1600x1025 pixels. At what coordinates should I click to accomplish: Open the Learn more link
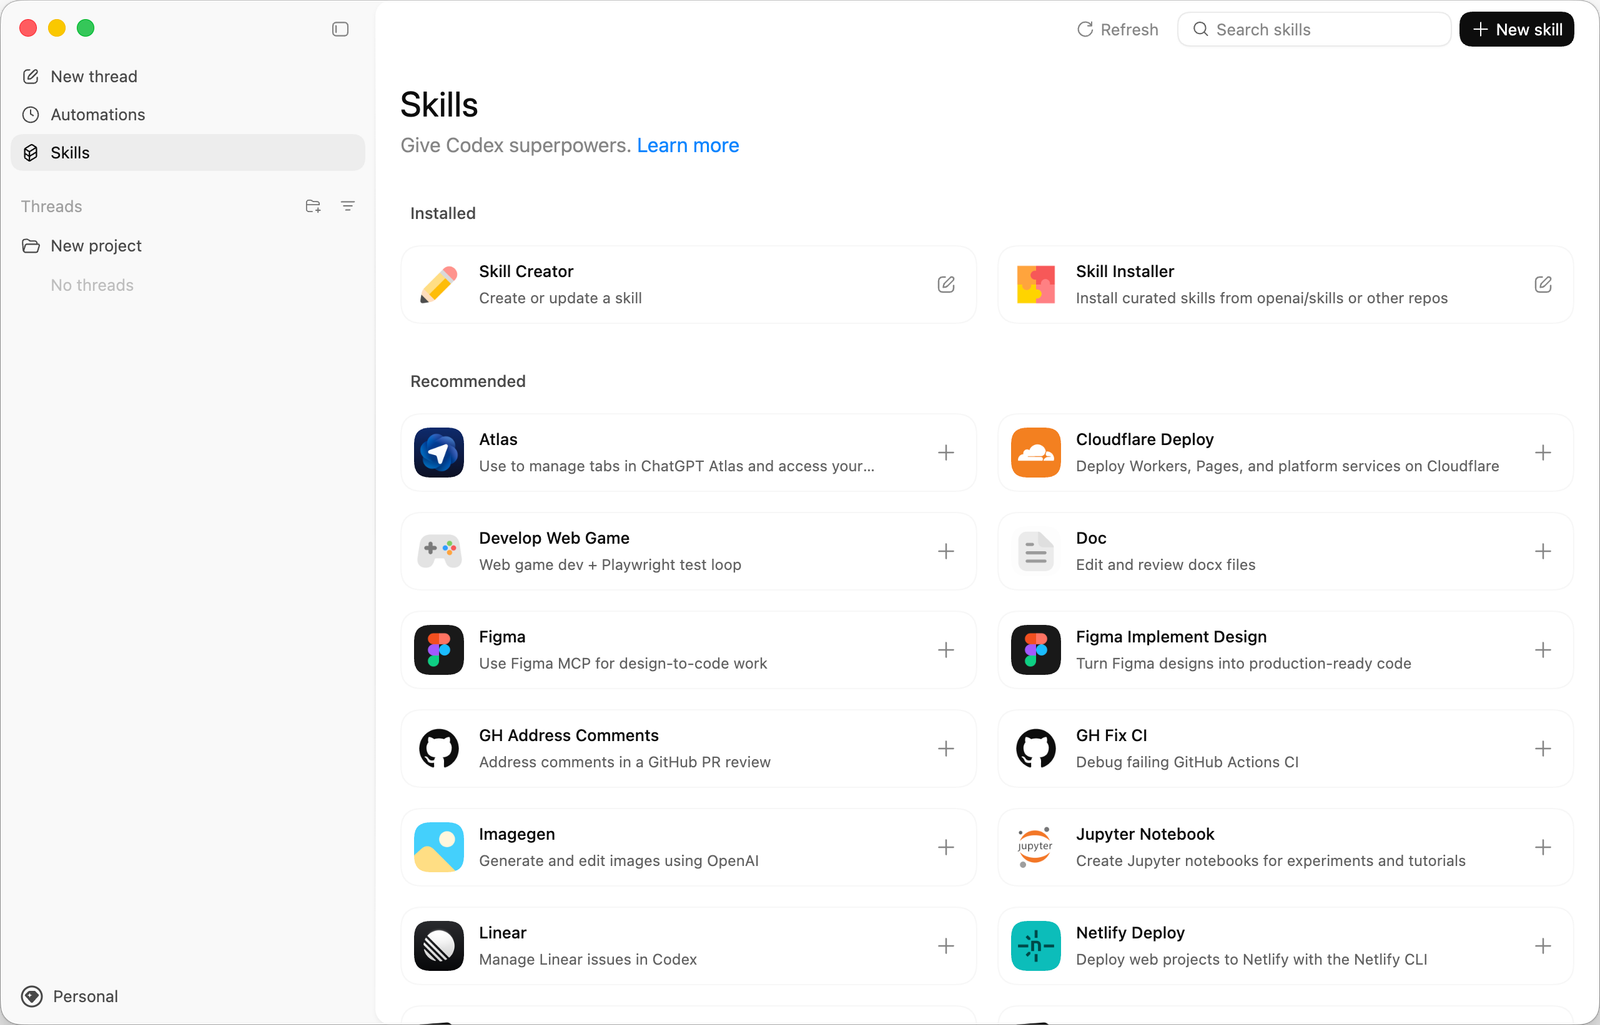click(687, 145)
